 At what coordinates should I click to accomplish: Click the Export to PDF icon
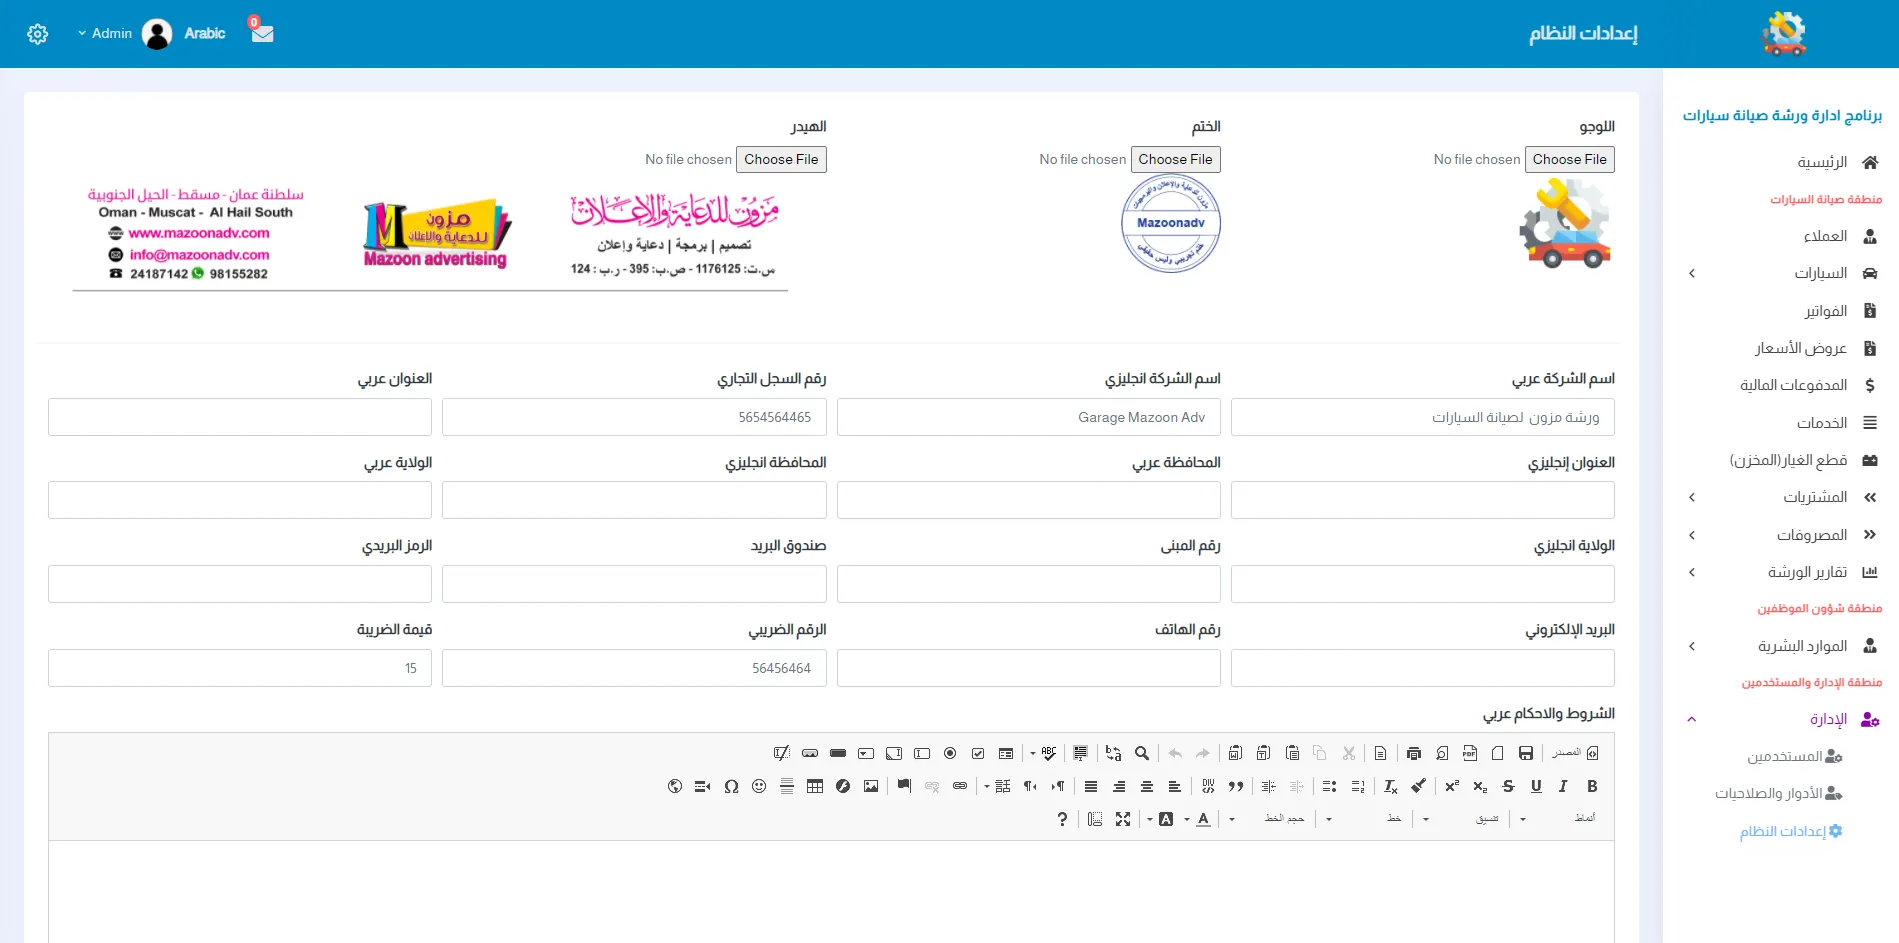[x=1469, y=754]
